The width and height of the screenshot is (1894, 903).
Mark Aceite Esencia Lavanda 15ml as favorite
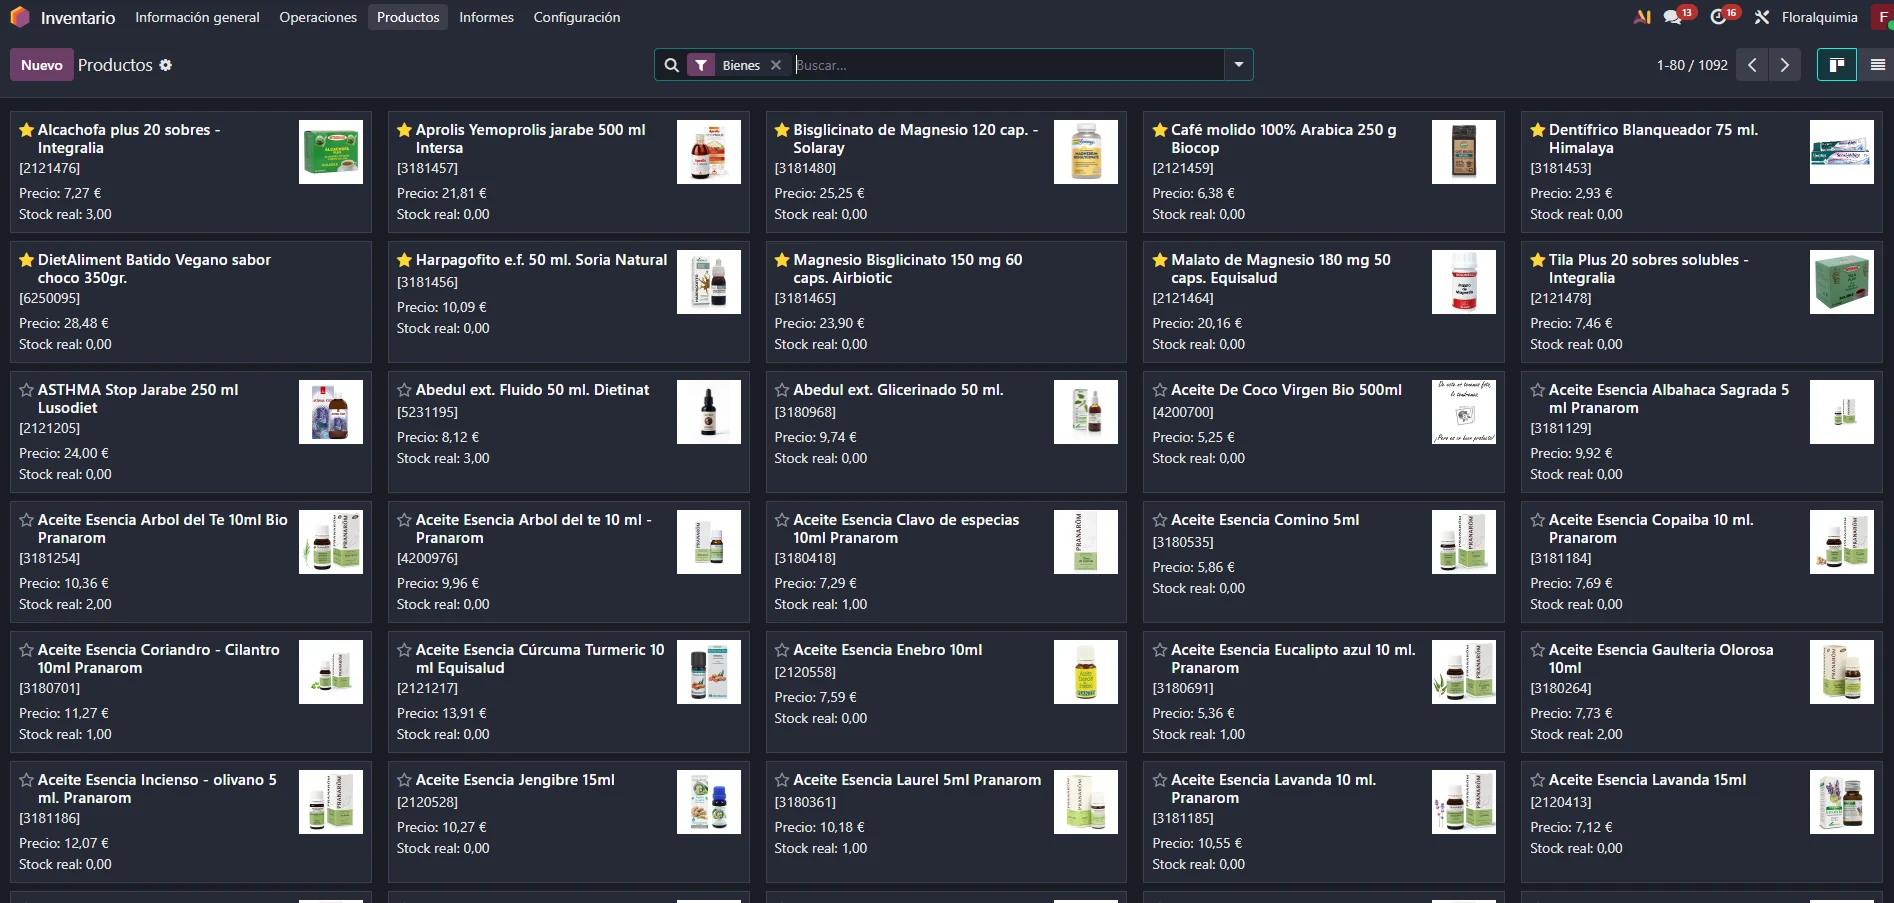[1538, 780]
